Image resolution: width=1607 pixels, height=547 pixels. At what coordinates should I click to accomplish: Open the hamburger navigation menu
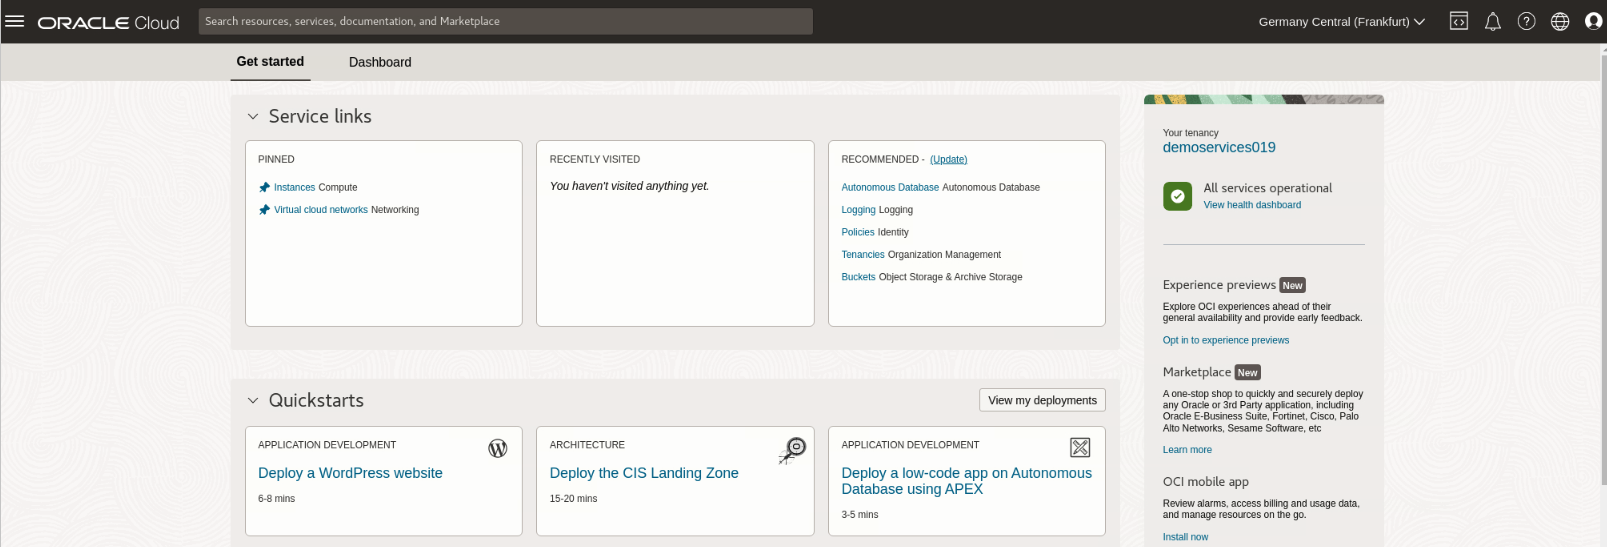14,21
